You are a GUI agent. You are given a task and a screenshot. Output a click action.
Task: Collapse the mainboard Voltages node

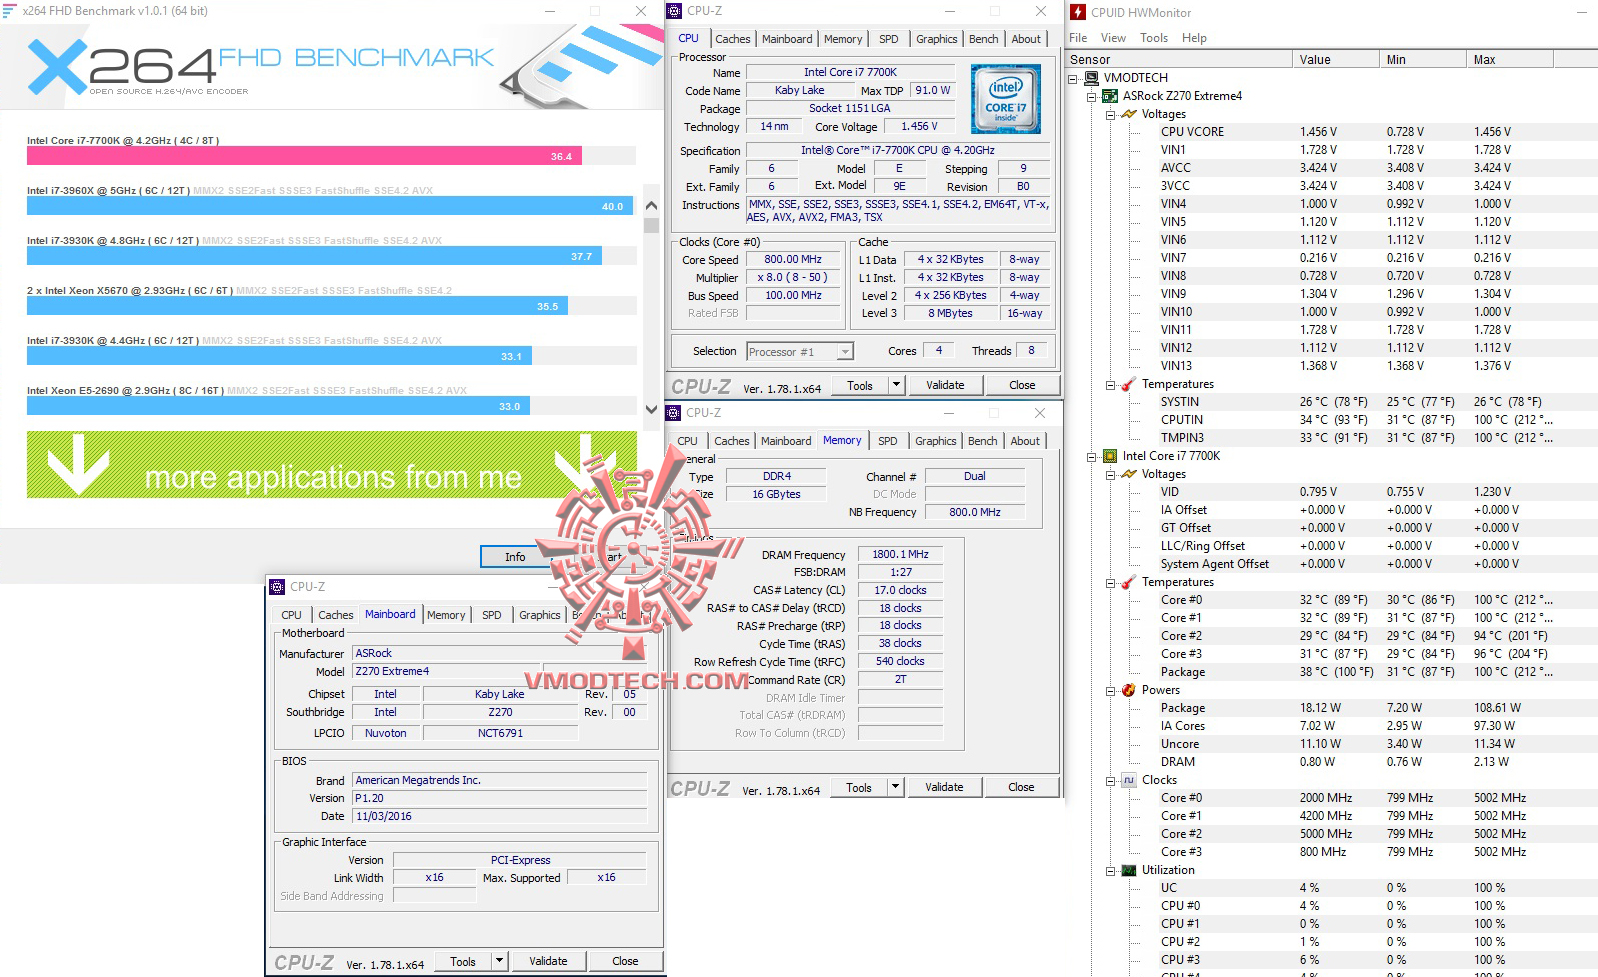[x=1110, y=114]
